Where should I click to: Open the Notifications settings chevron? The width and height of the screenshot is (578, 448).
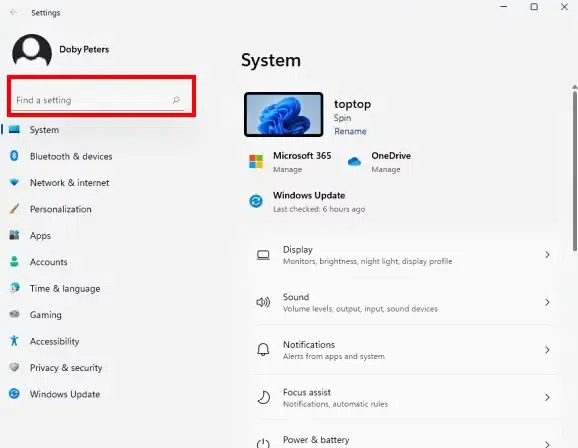pyautogui.click(x=547, y=350)
